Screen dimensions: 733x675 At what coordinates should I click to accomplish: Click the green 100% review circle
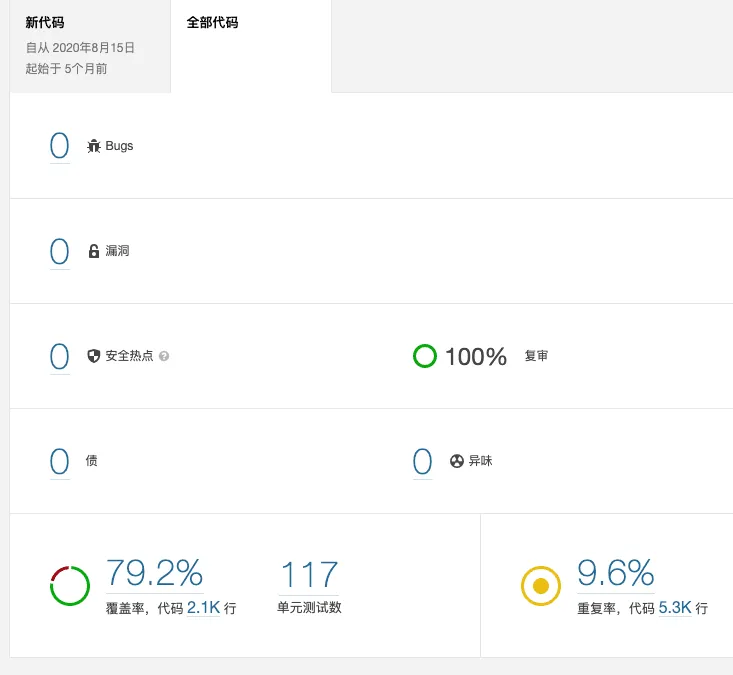pyautogui.click(x=425, y=356)
